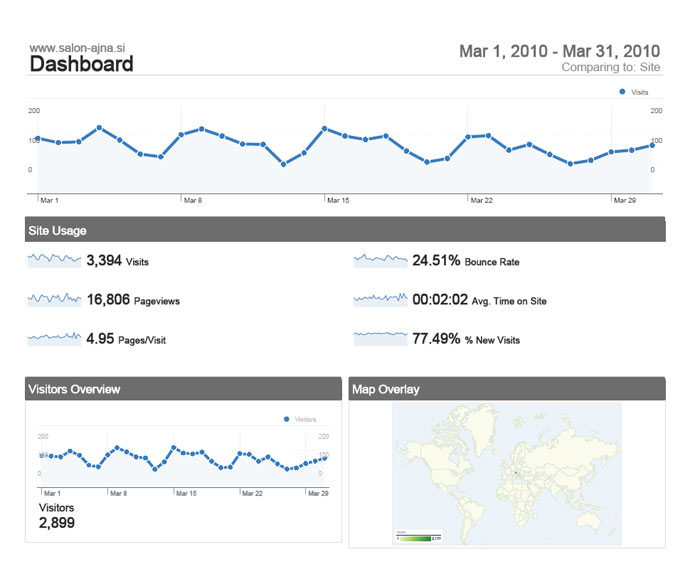This screenshot has height=579, width=700.
Task: Open the 2,899 Visitors total
Action: pyautogui.click(x=56, y=522)
